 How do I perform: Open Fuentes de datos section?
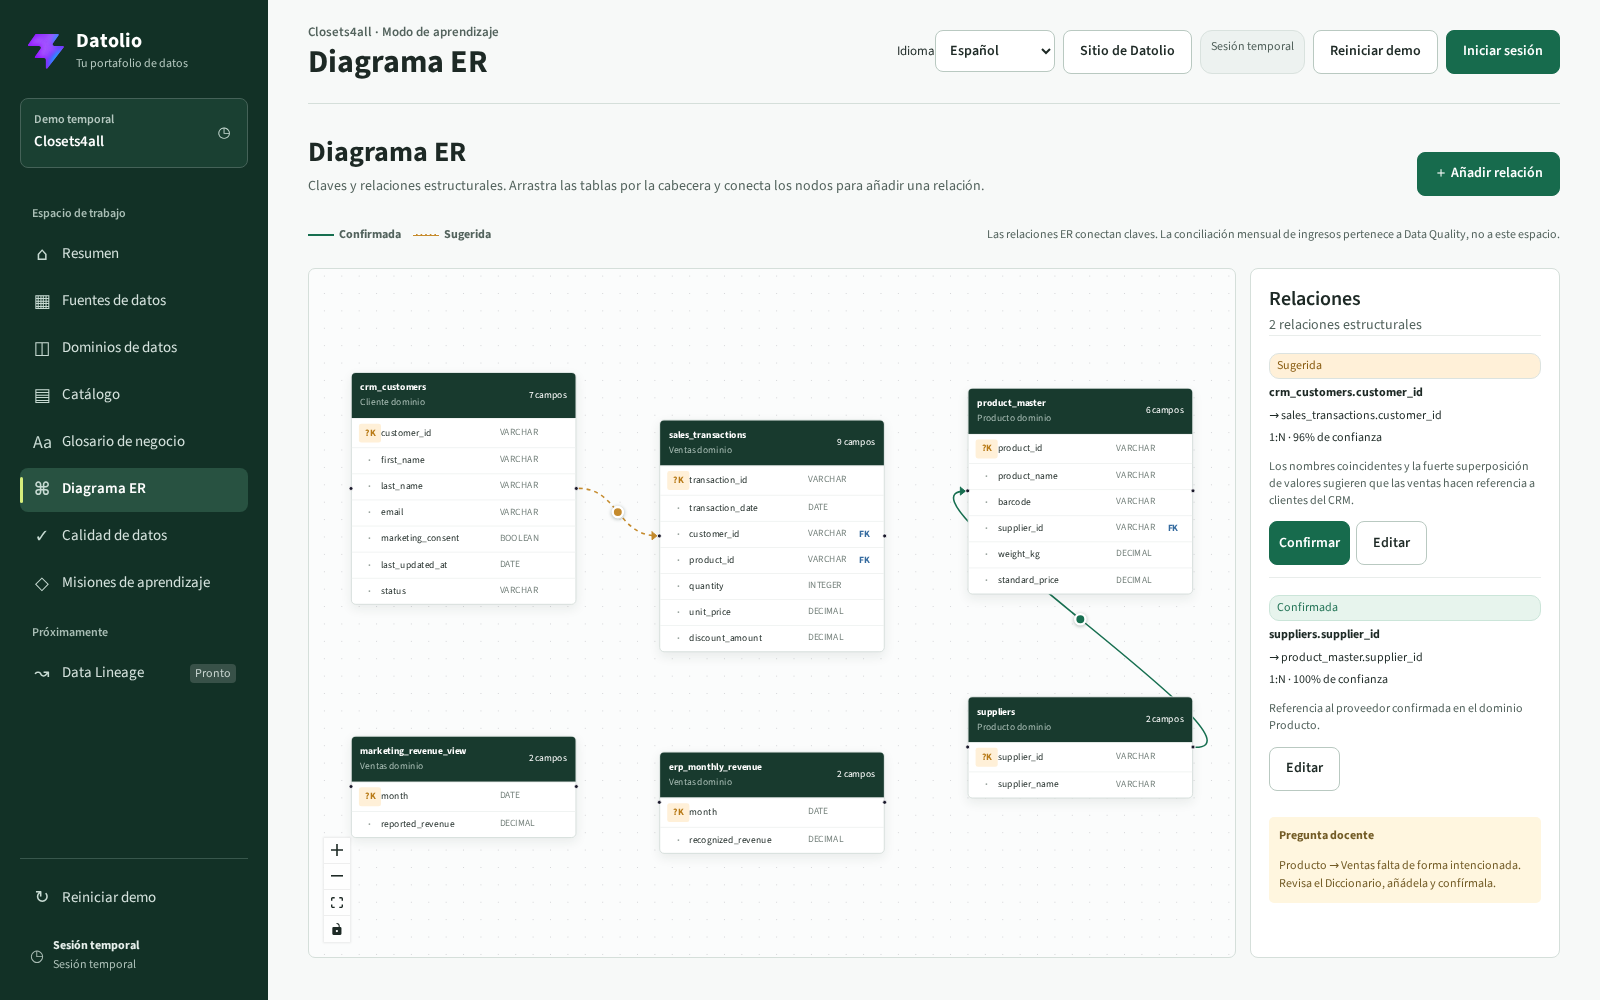(x=134, y=301)
